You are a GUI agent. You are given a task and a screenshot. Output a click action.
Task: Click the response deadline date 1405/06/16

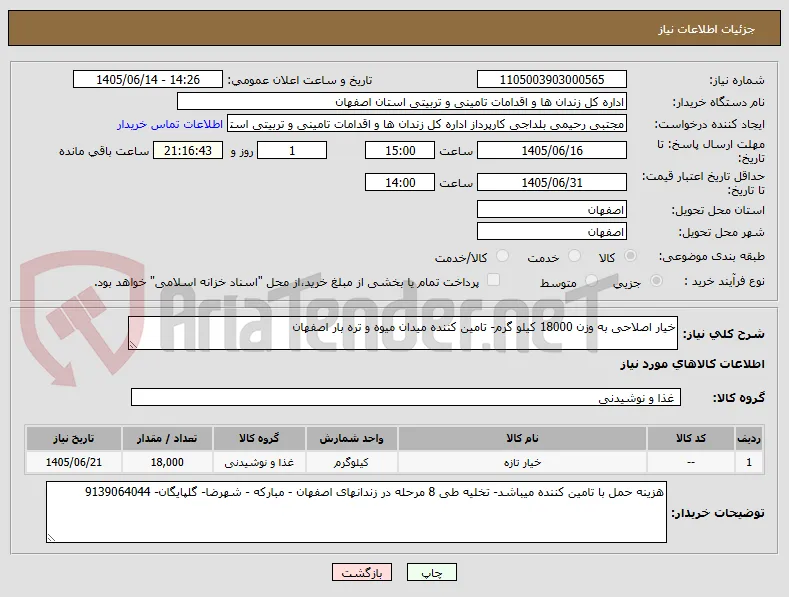[551, 151]
